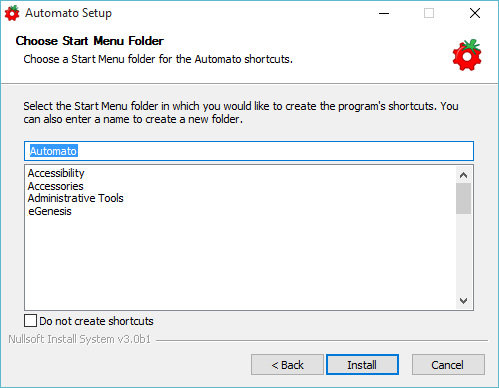Click scrollbar down arrow in folder list
Screen dimensions: 499x388
[463, 301]
